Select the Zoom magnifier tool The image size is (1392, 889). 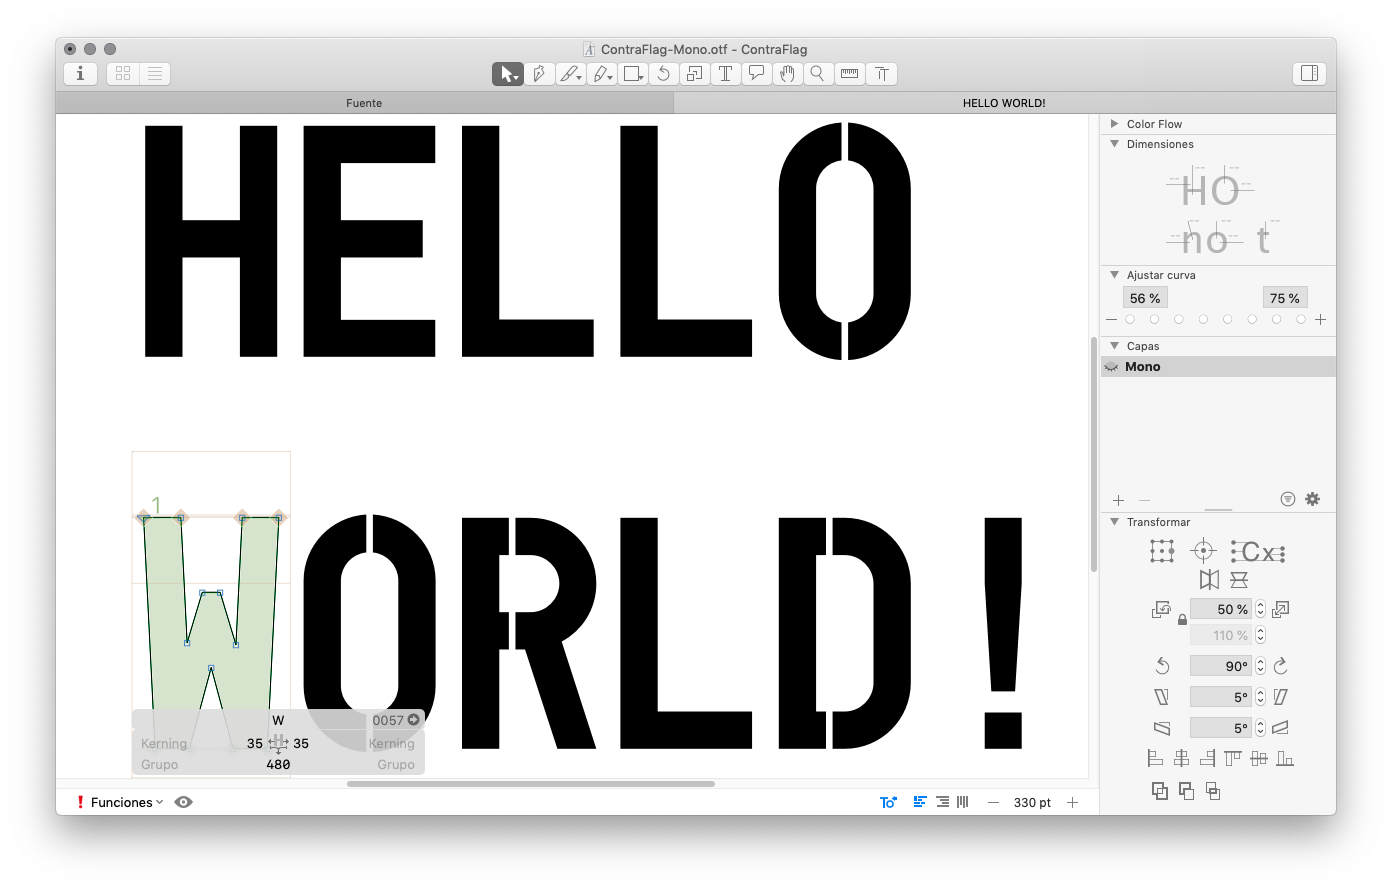tap(818, 74)
